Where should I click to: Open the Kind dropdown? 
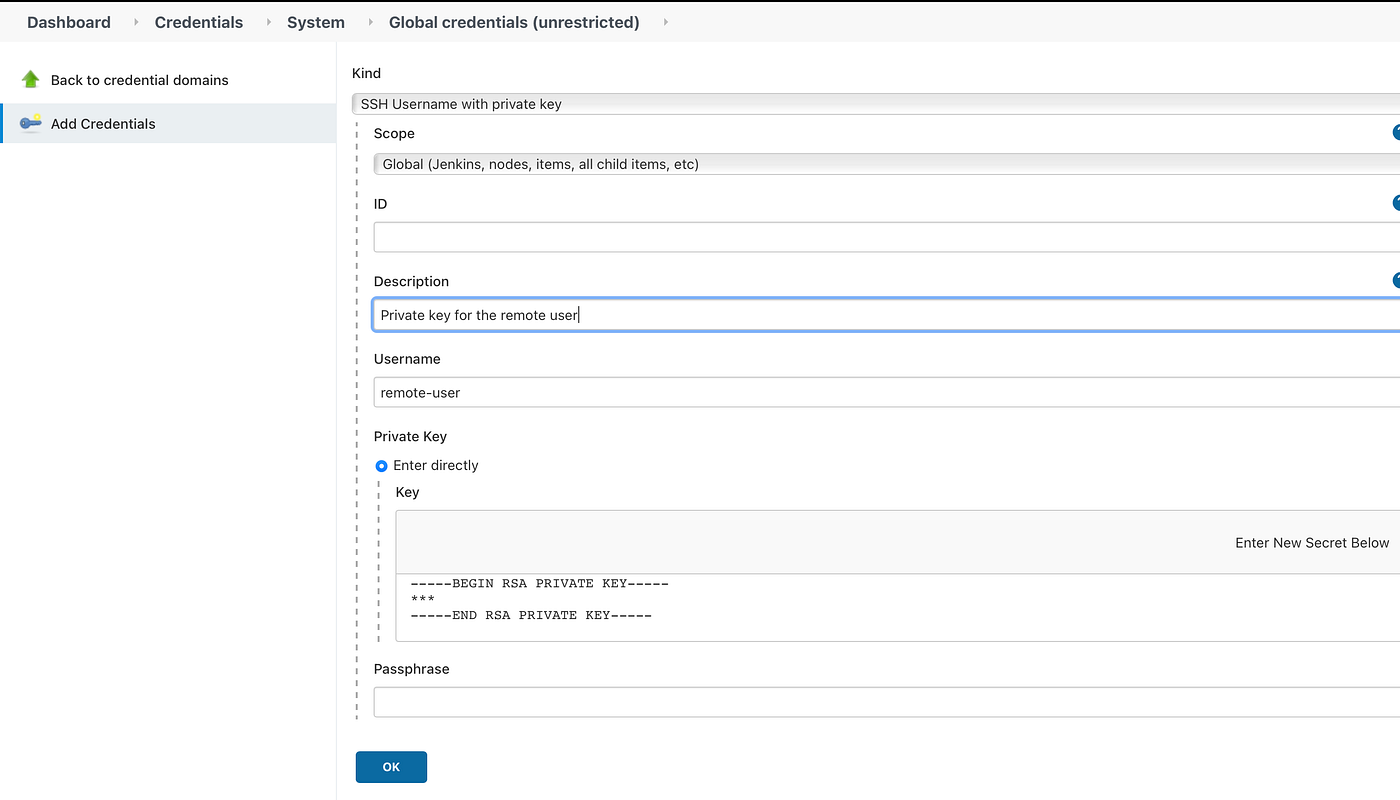point(876,104)
